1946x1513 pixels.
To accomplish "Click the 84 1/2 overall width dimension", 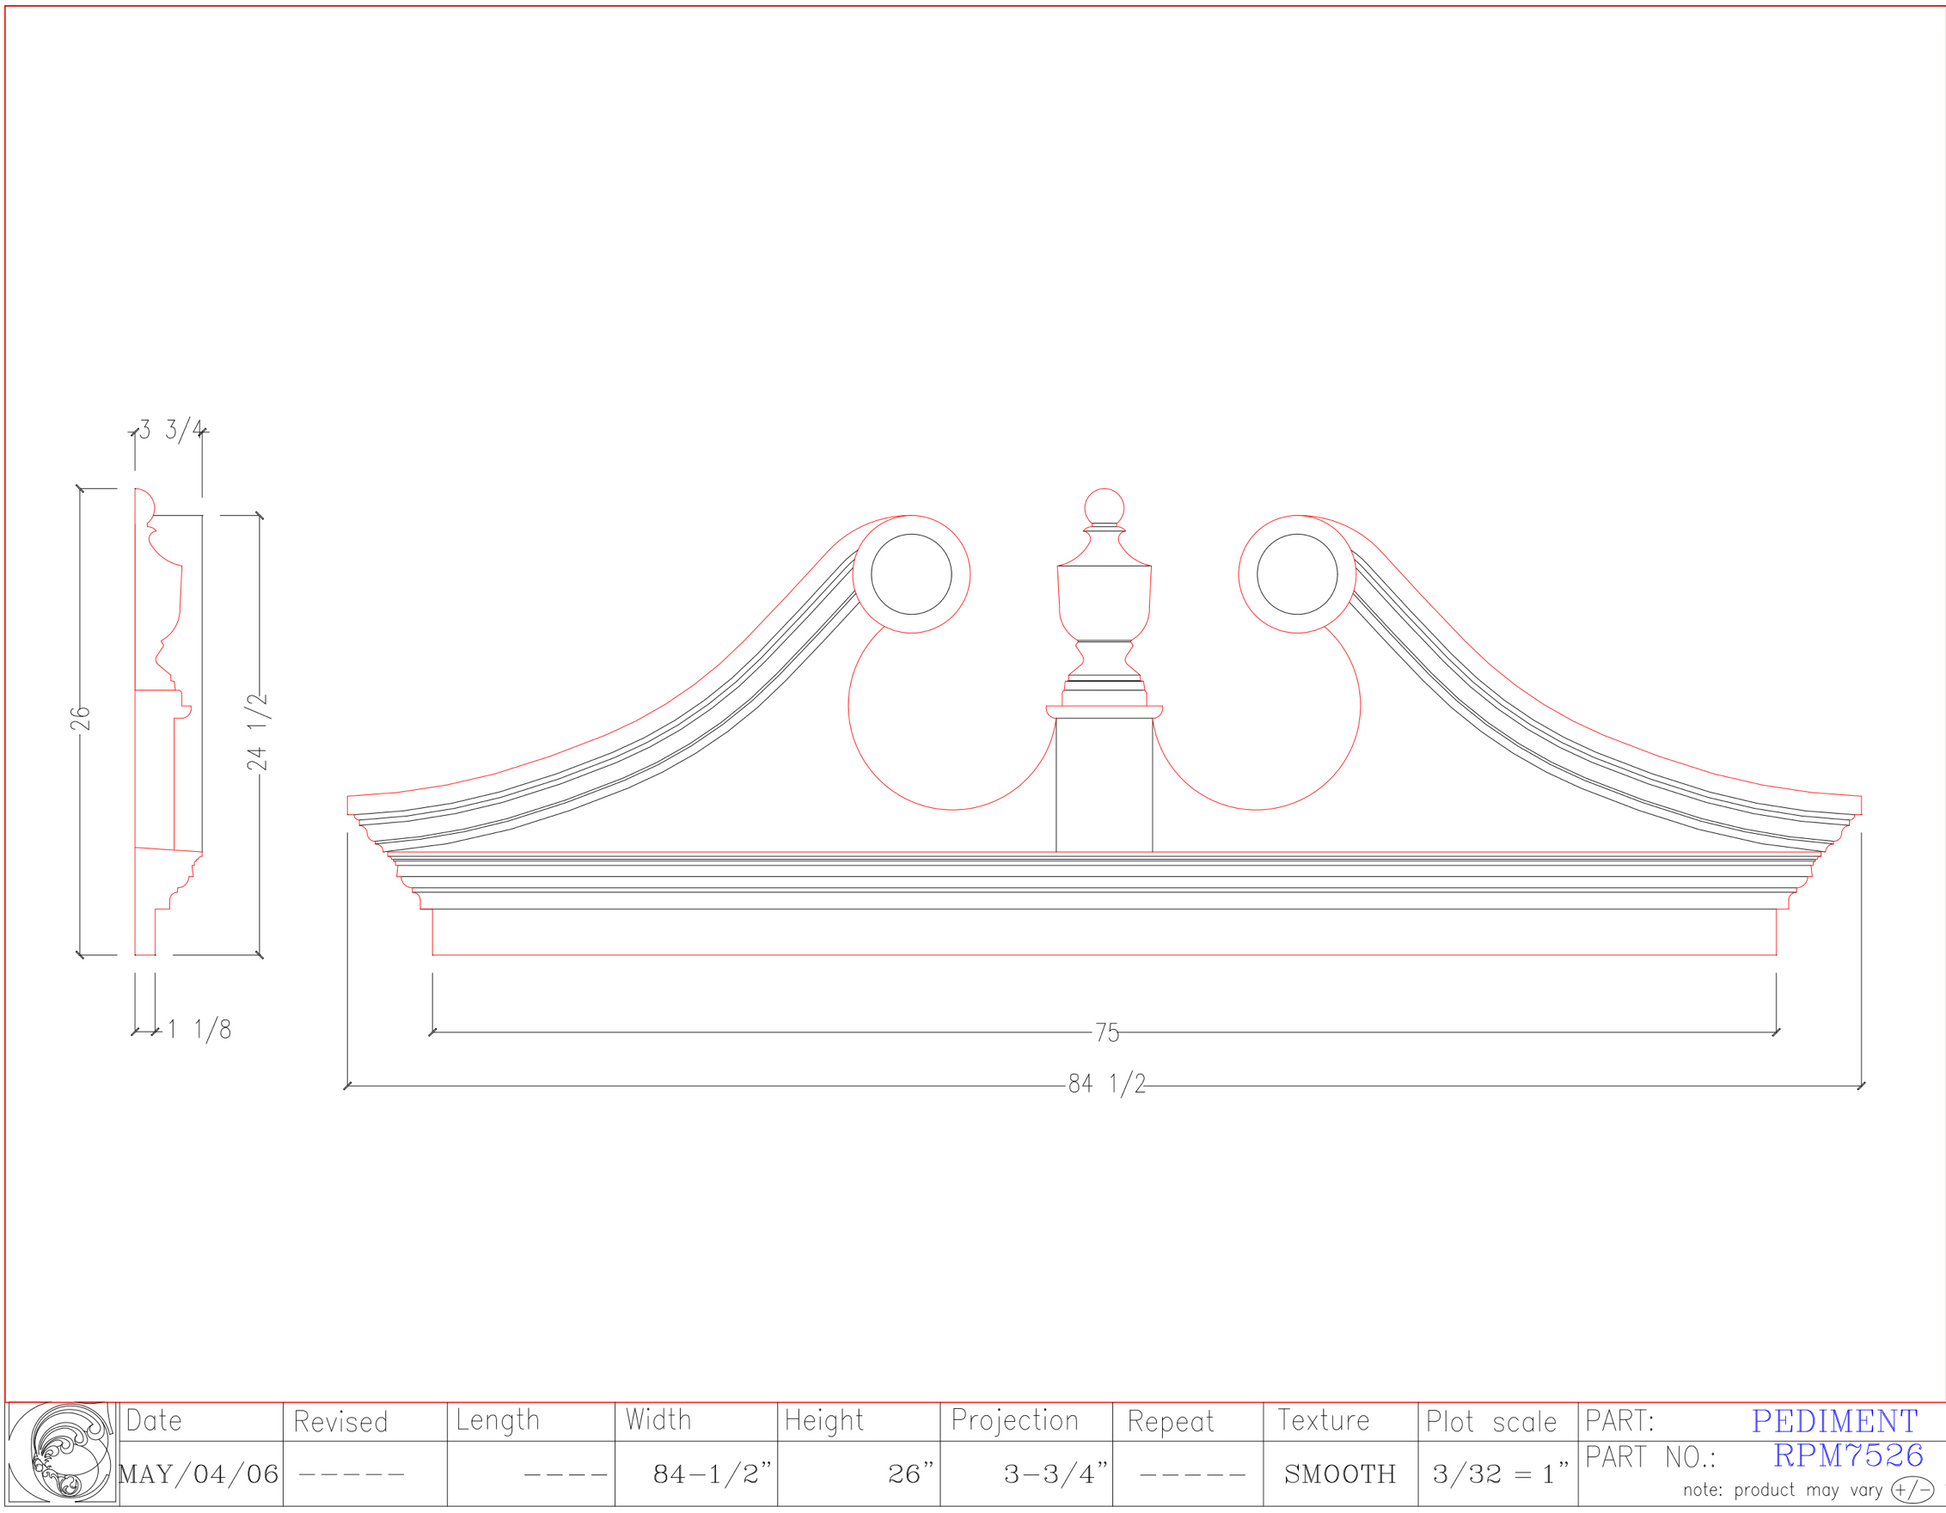I will click(x=1106, y=1085).
